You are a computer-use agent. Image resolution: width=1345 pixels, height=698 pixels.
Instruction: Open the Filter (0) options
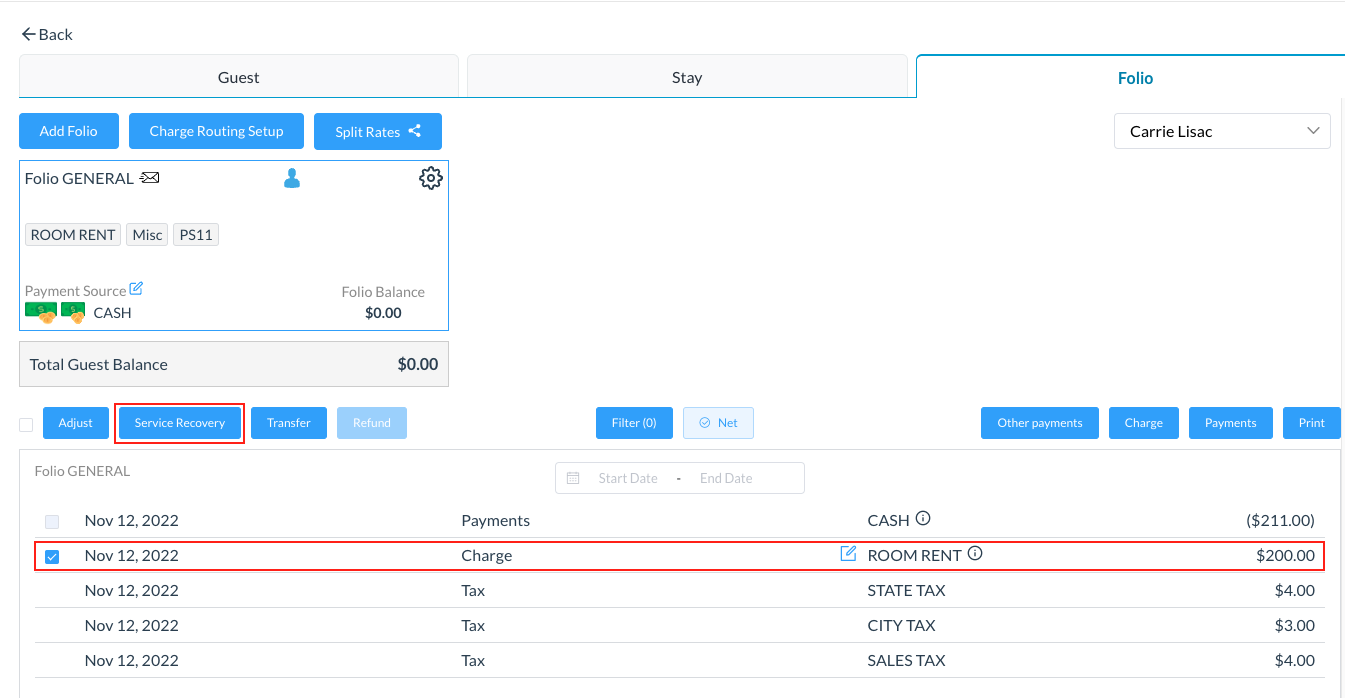tap(634, 423)
